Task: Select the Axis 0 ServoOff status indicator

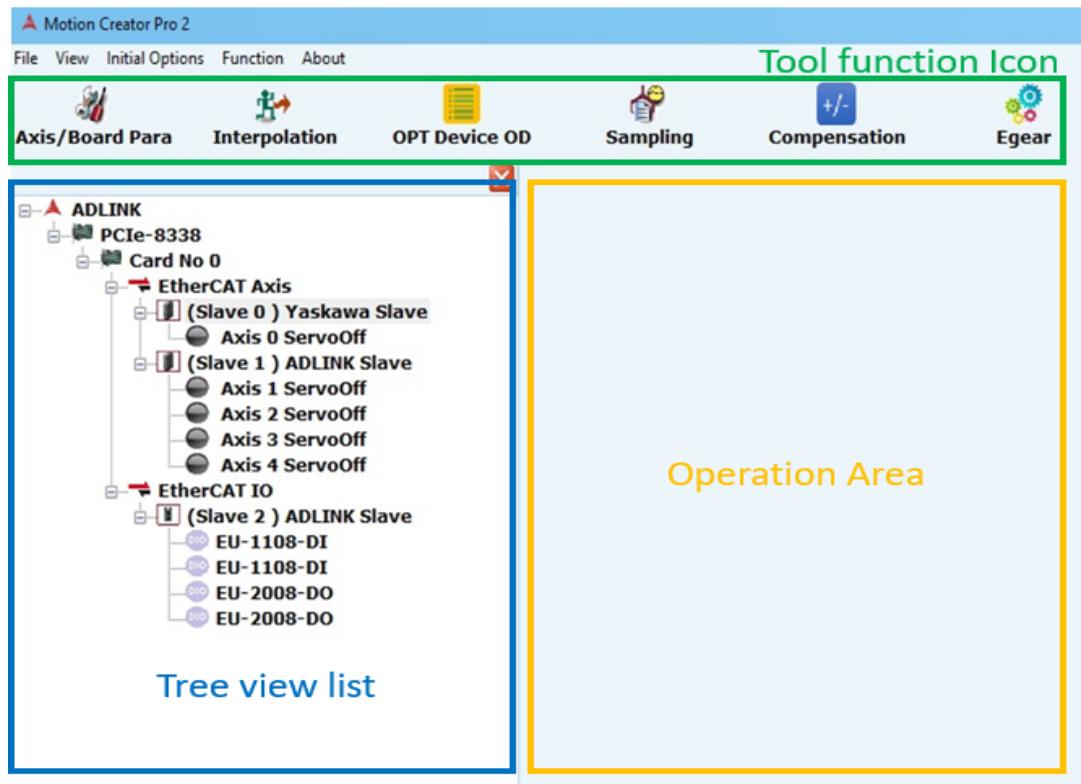Action: click(197, 336)
